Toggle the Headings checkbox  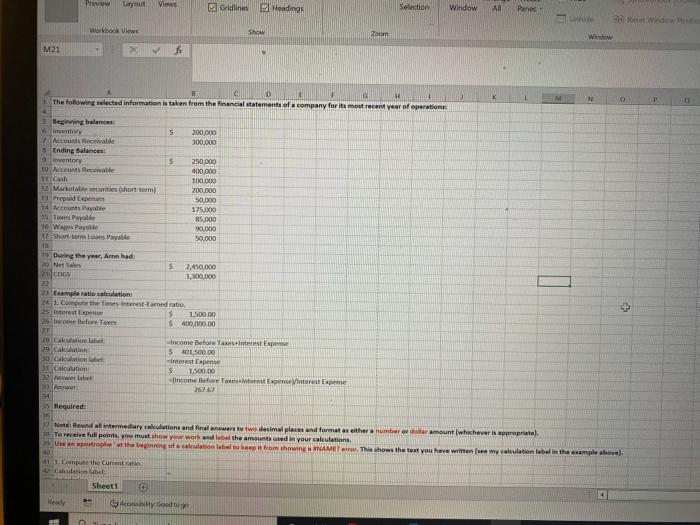point(265,8)
